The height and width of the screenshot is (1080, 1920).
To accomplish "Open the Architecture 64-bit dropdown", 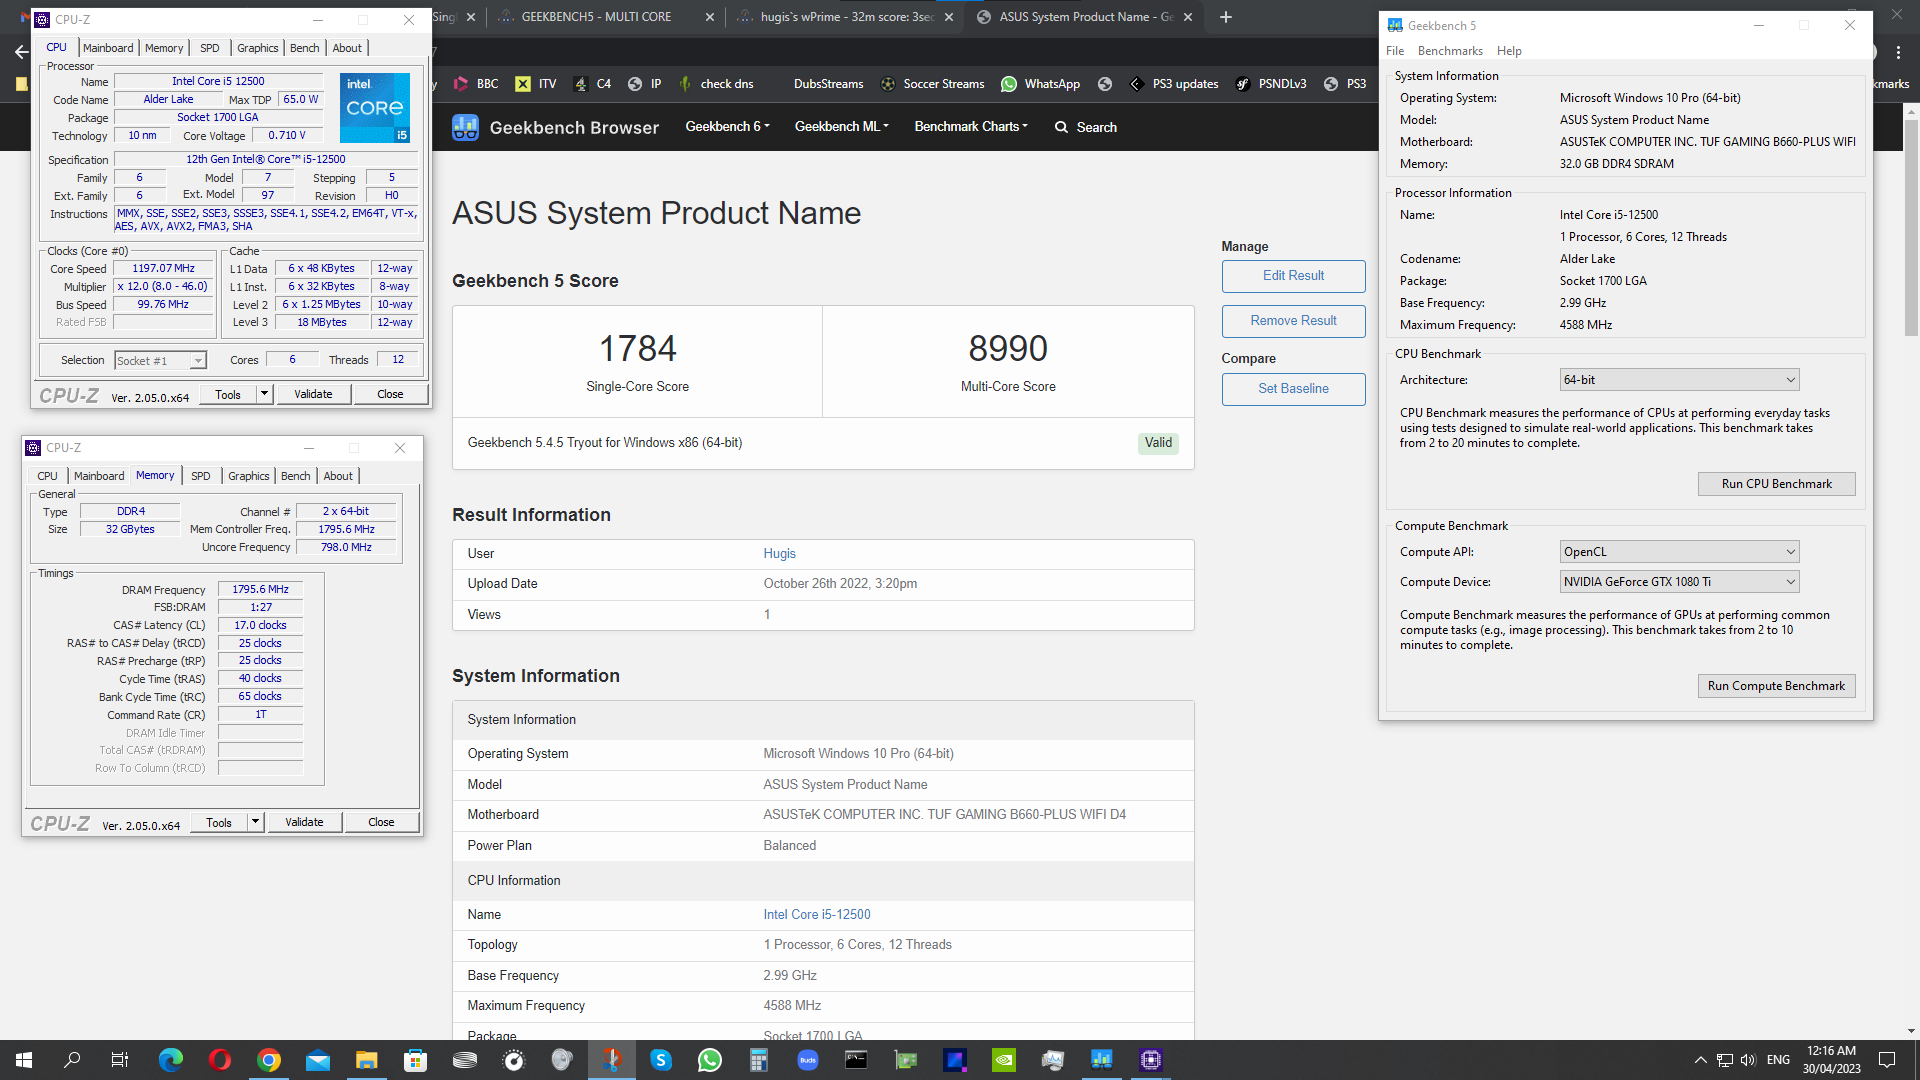I will pos(1679,380).
